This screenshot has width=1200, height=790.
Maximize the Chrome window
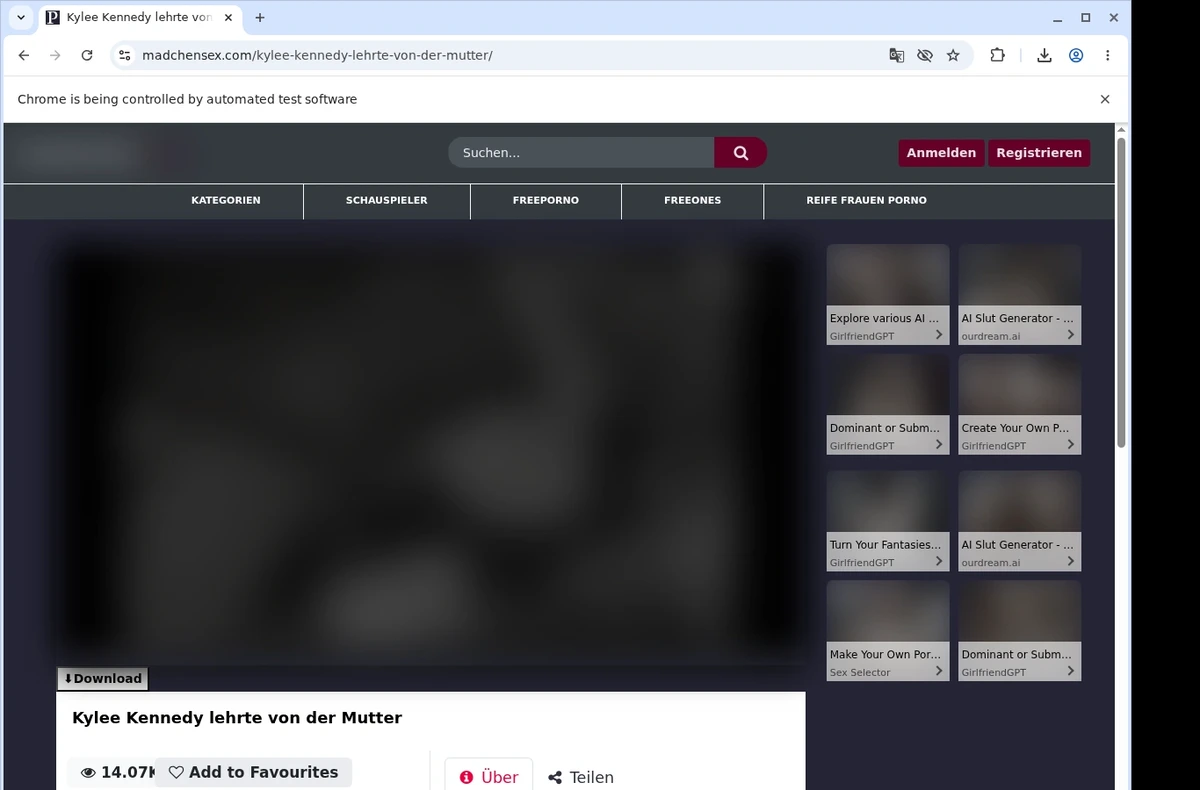click(x=1086, y=18)
